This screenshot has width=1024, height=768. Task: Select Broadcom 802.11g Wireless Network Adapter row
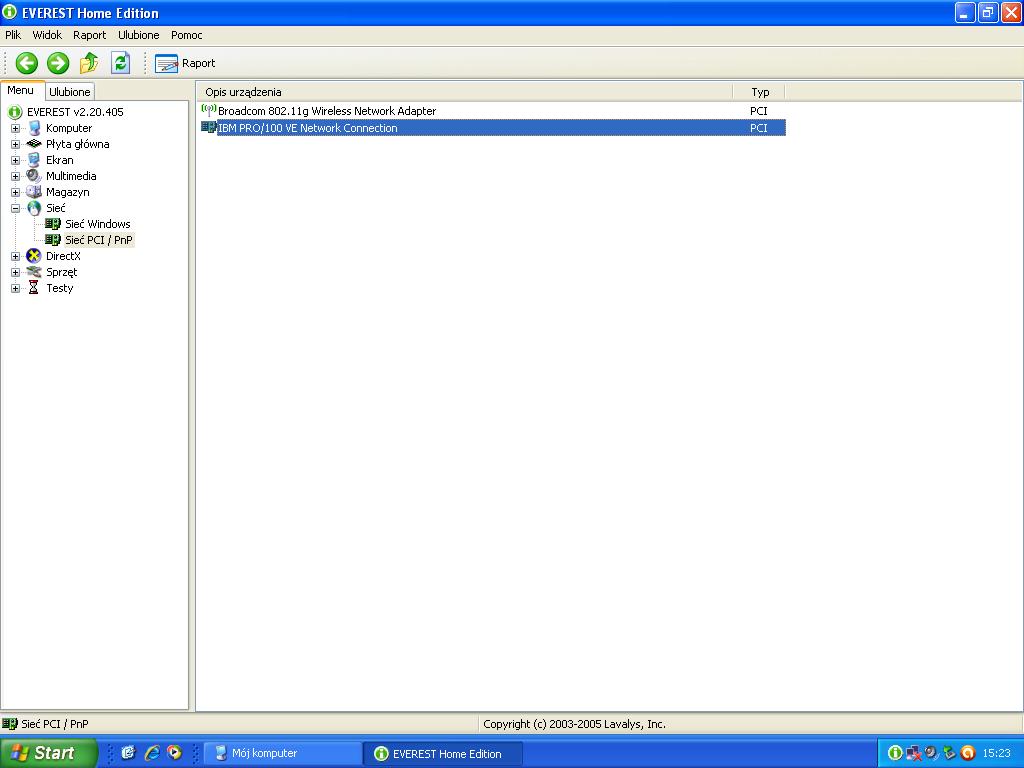[x=493, y=111]
